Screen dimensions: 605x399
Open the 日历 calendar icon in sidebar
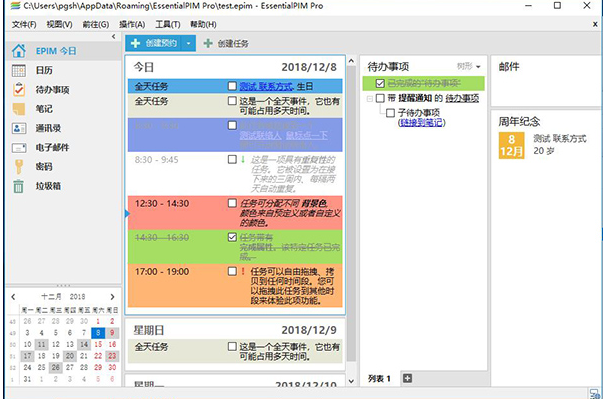(19, 70)
